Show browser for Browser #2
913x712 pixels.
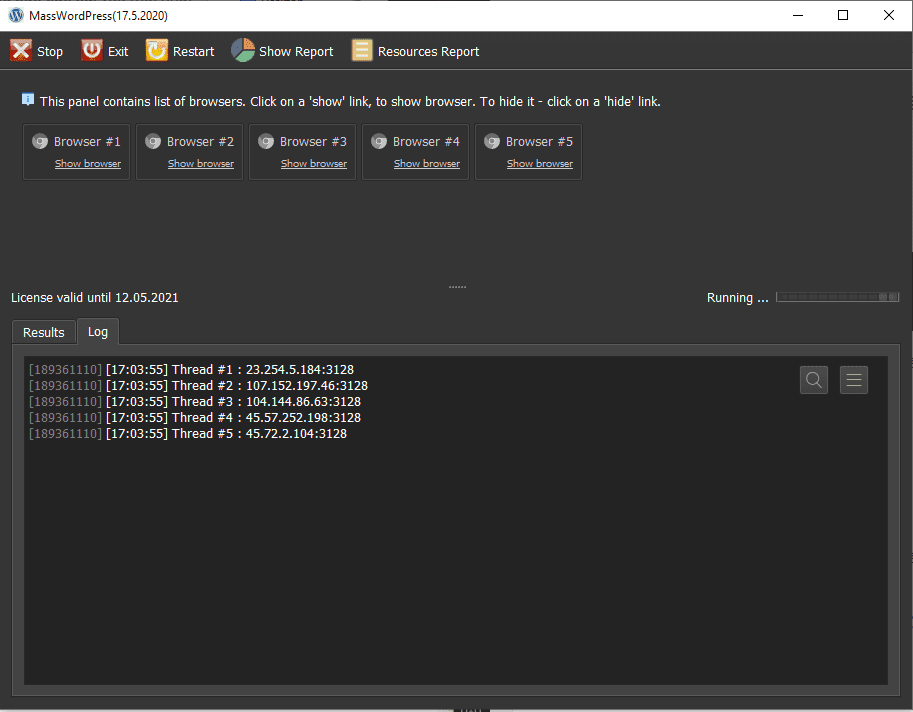coord(201,164)
